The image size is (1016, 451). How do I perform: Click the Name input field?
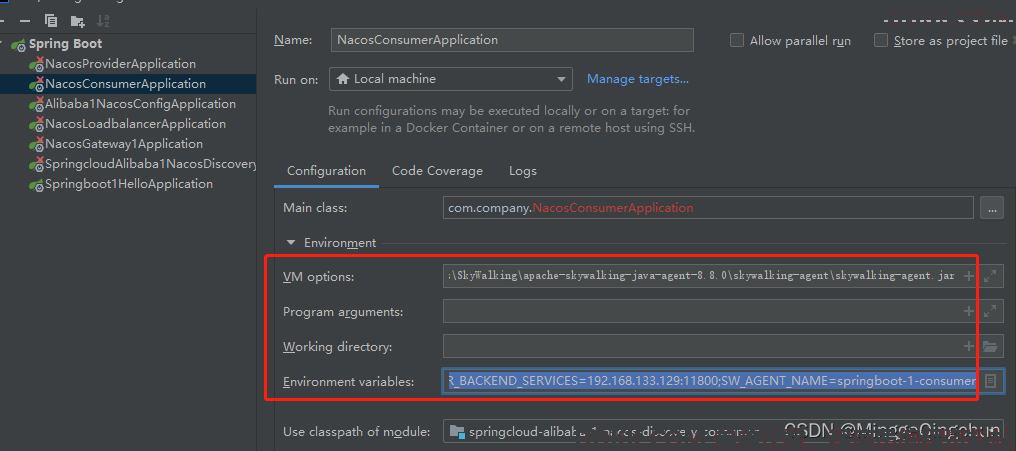[512, 40]
